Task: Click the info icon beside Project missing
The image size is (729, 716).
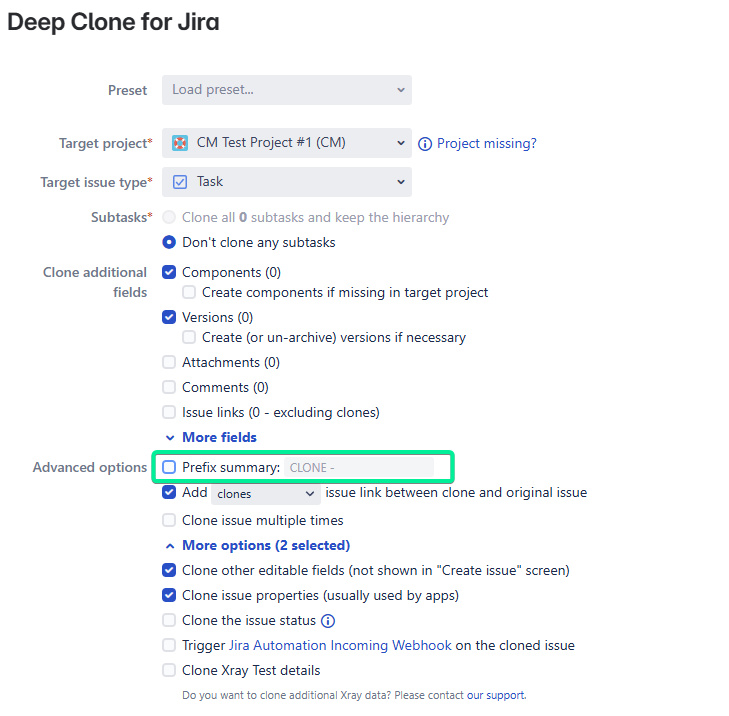Action: pyautogui.click(x=424, y=144)
